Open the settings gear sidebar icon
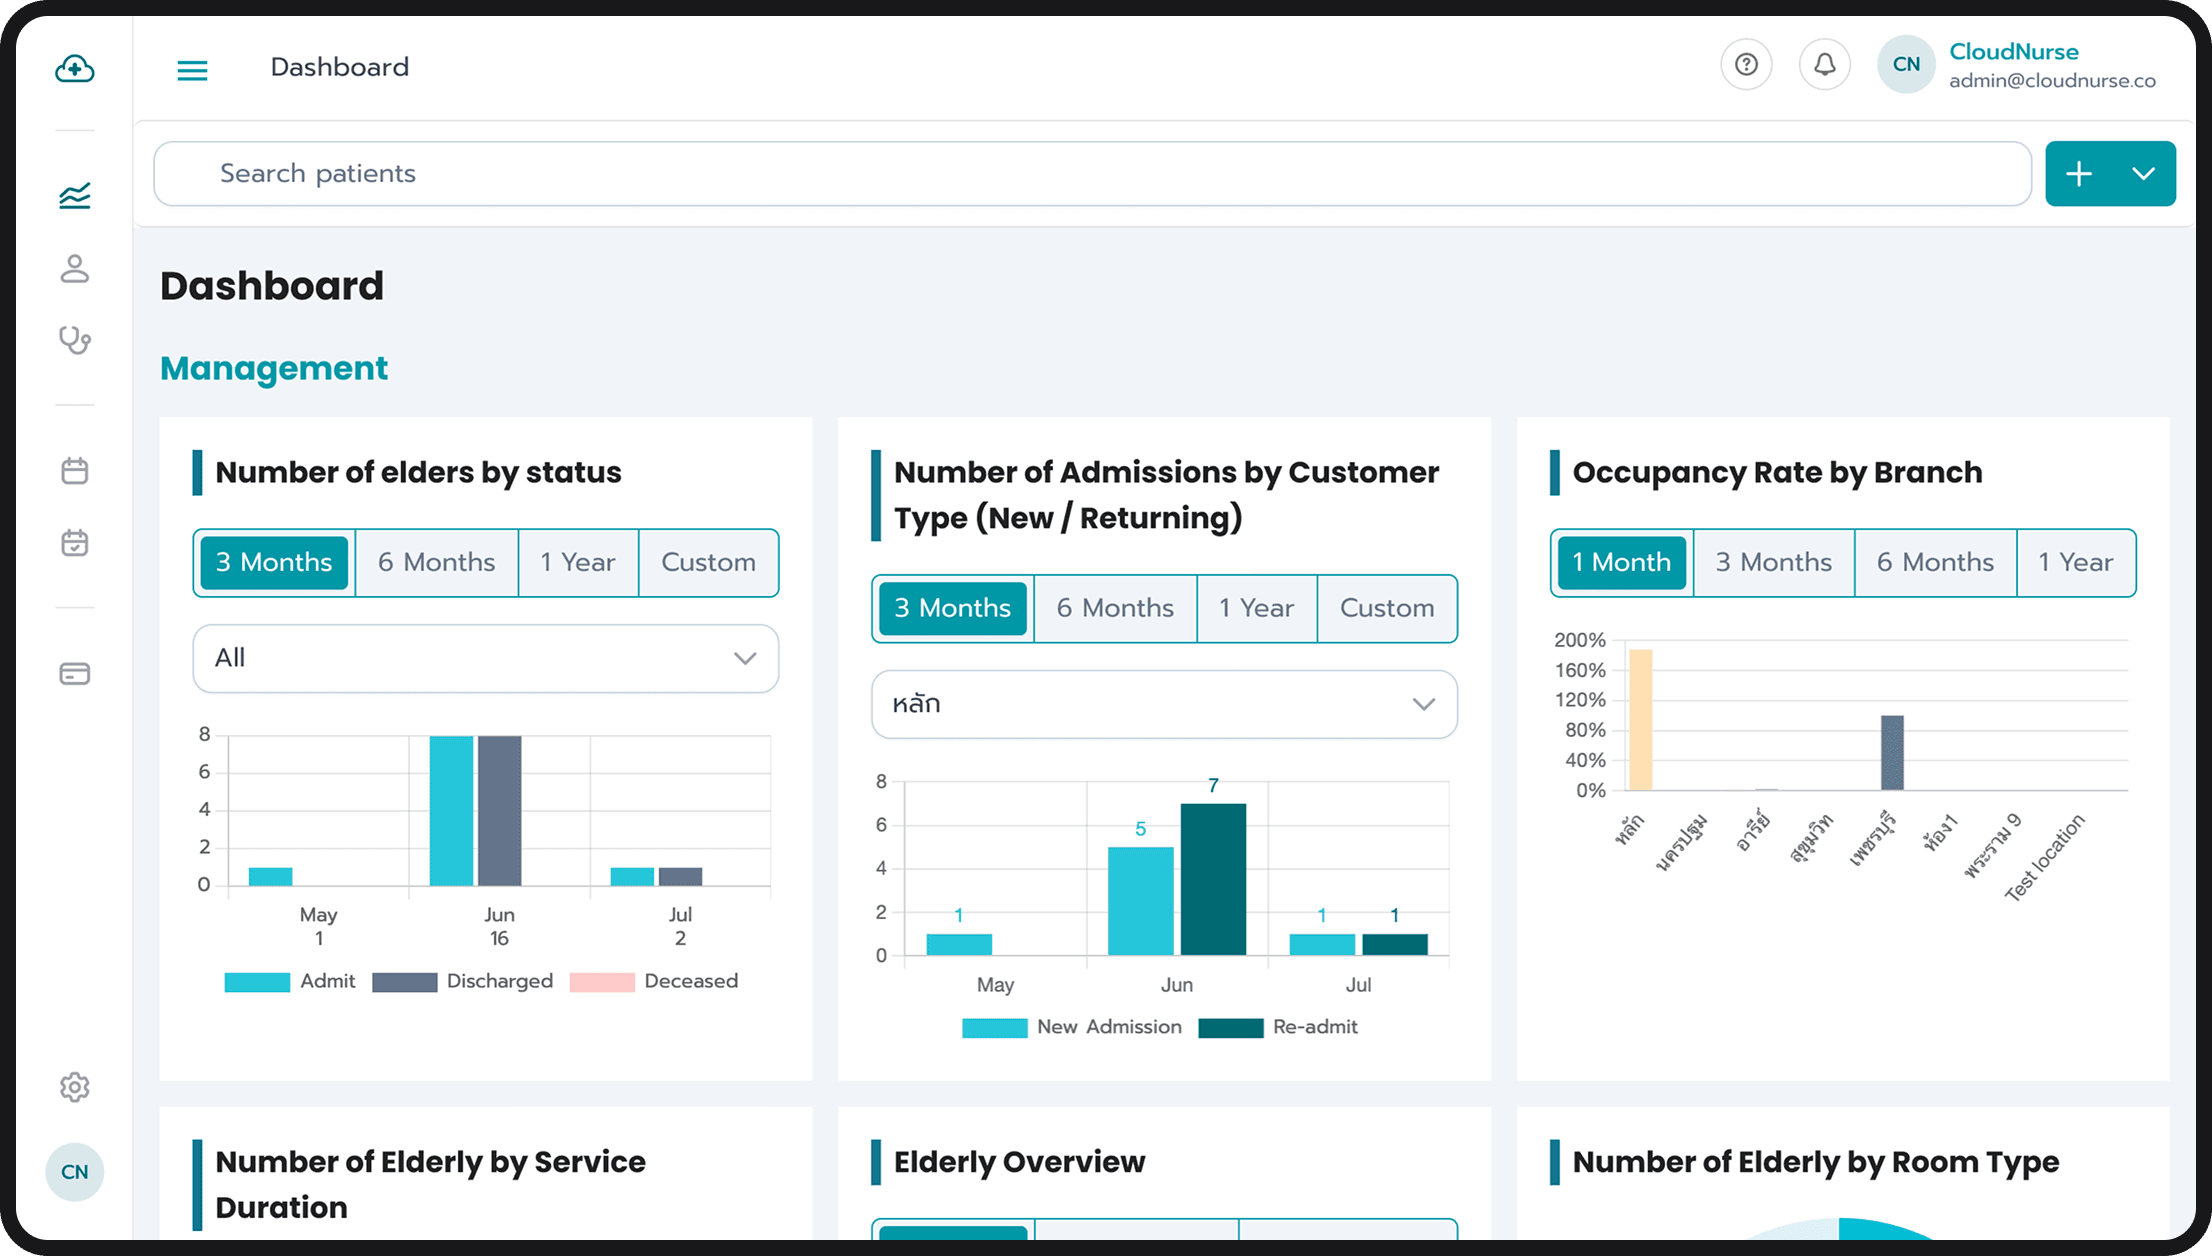 75,1087
